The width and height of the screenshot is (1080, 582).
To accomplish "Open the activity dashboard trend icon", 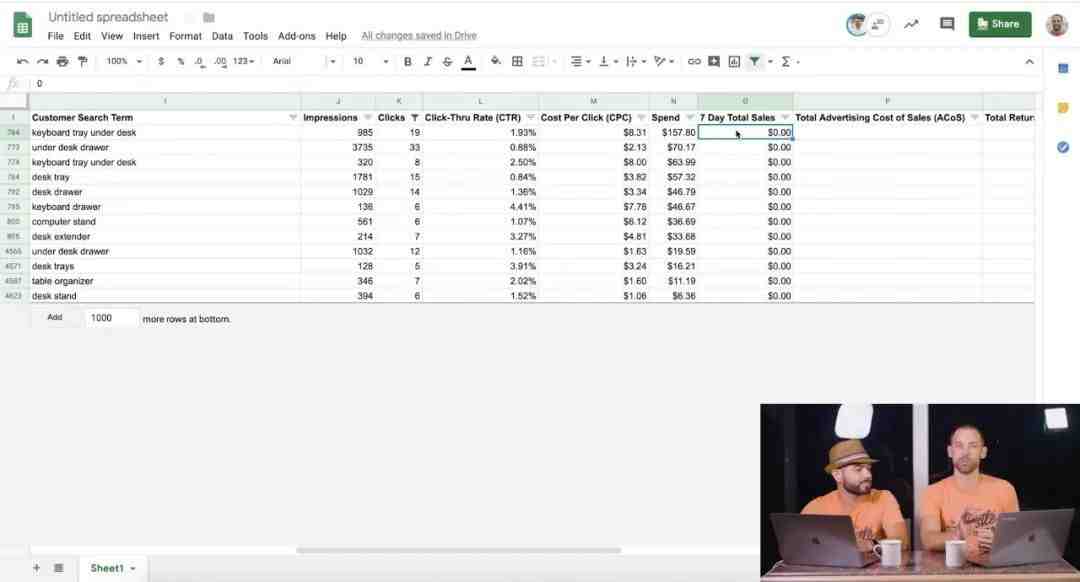I will click(911, 24).
